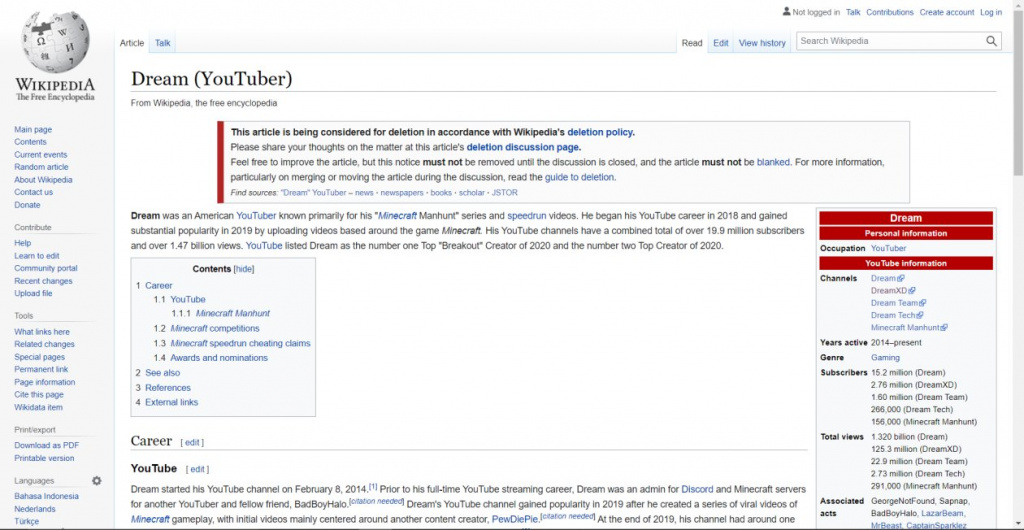Click Cite this page link
The image size is (1024, 530).
(x=39, y=395)
